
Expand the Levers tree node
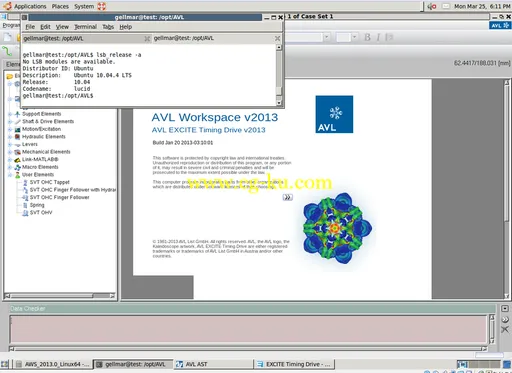[x=10, y=145]
